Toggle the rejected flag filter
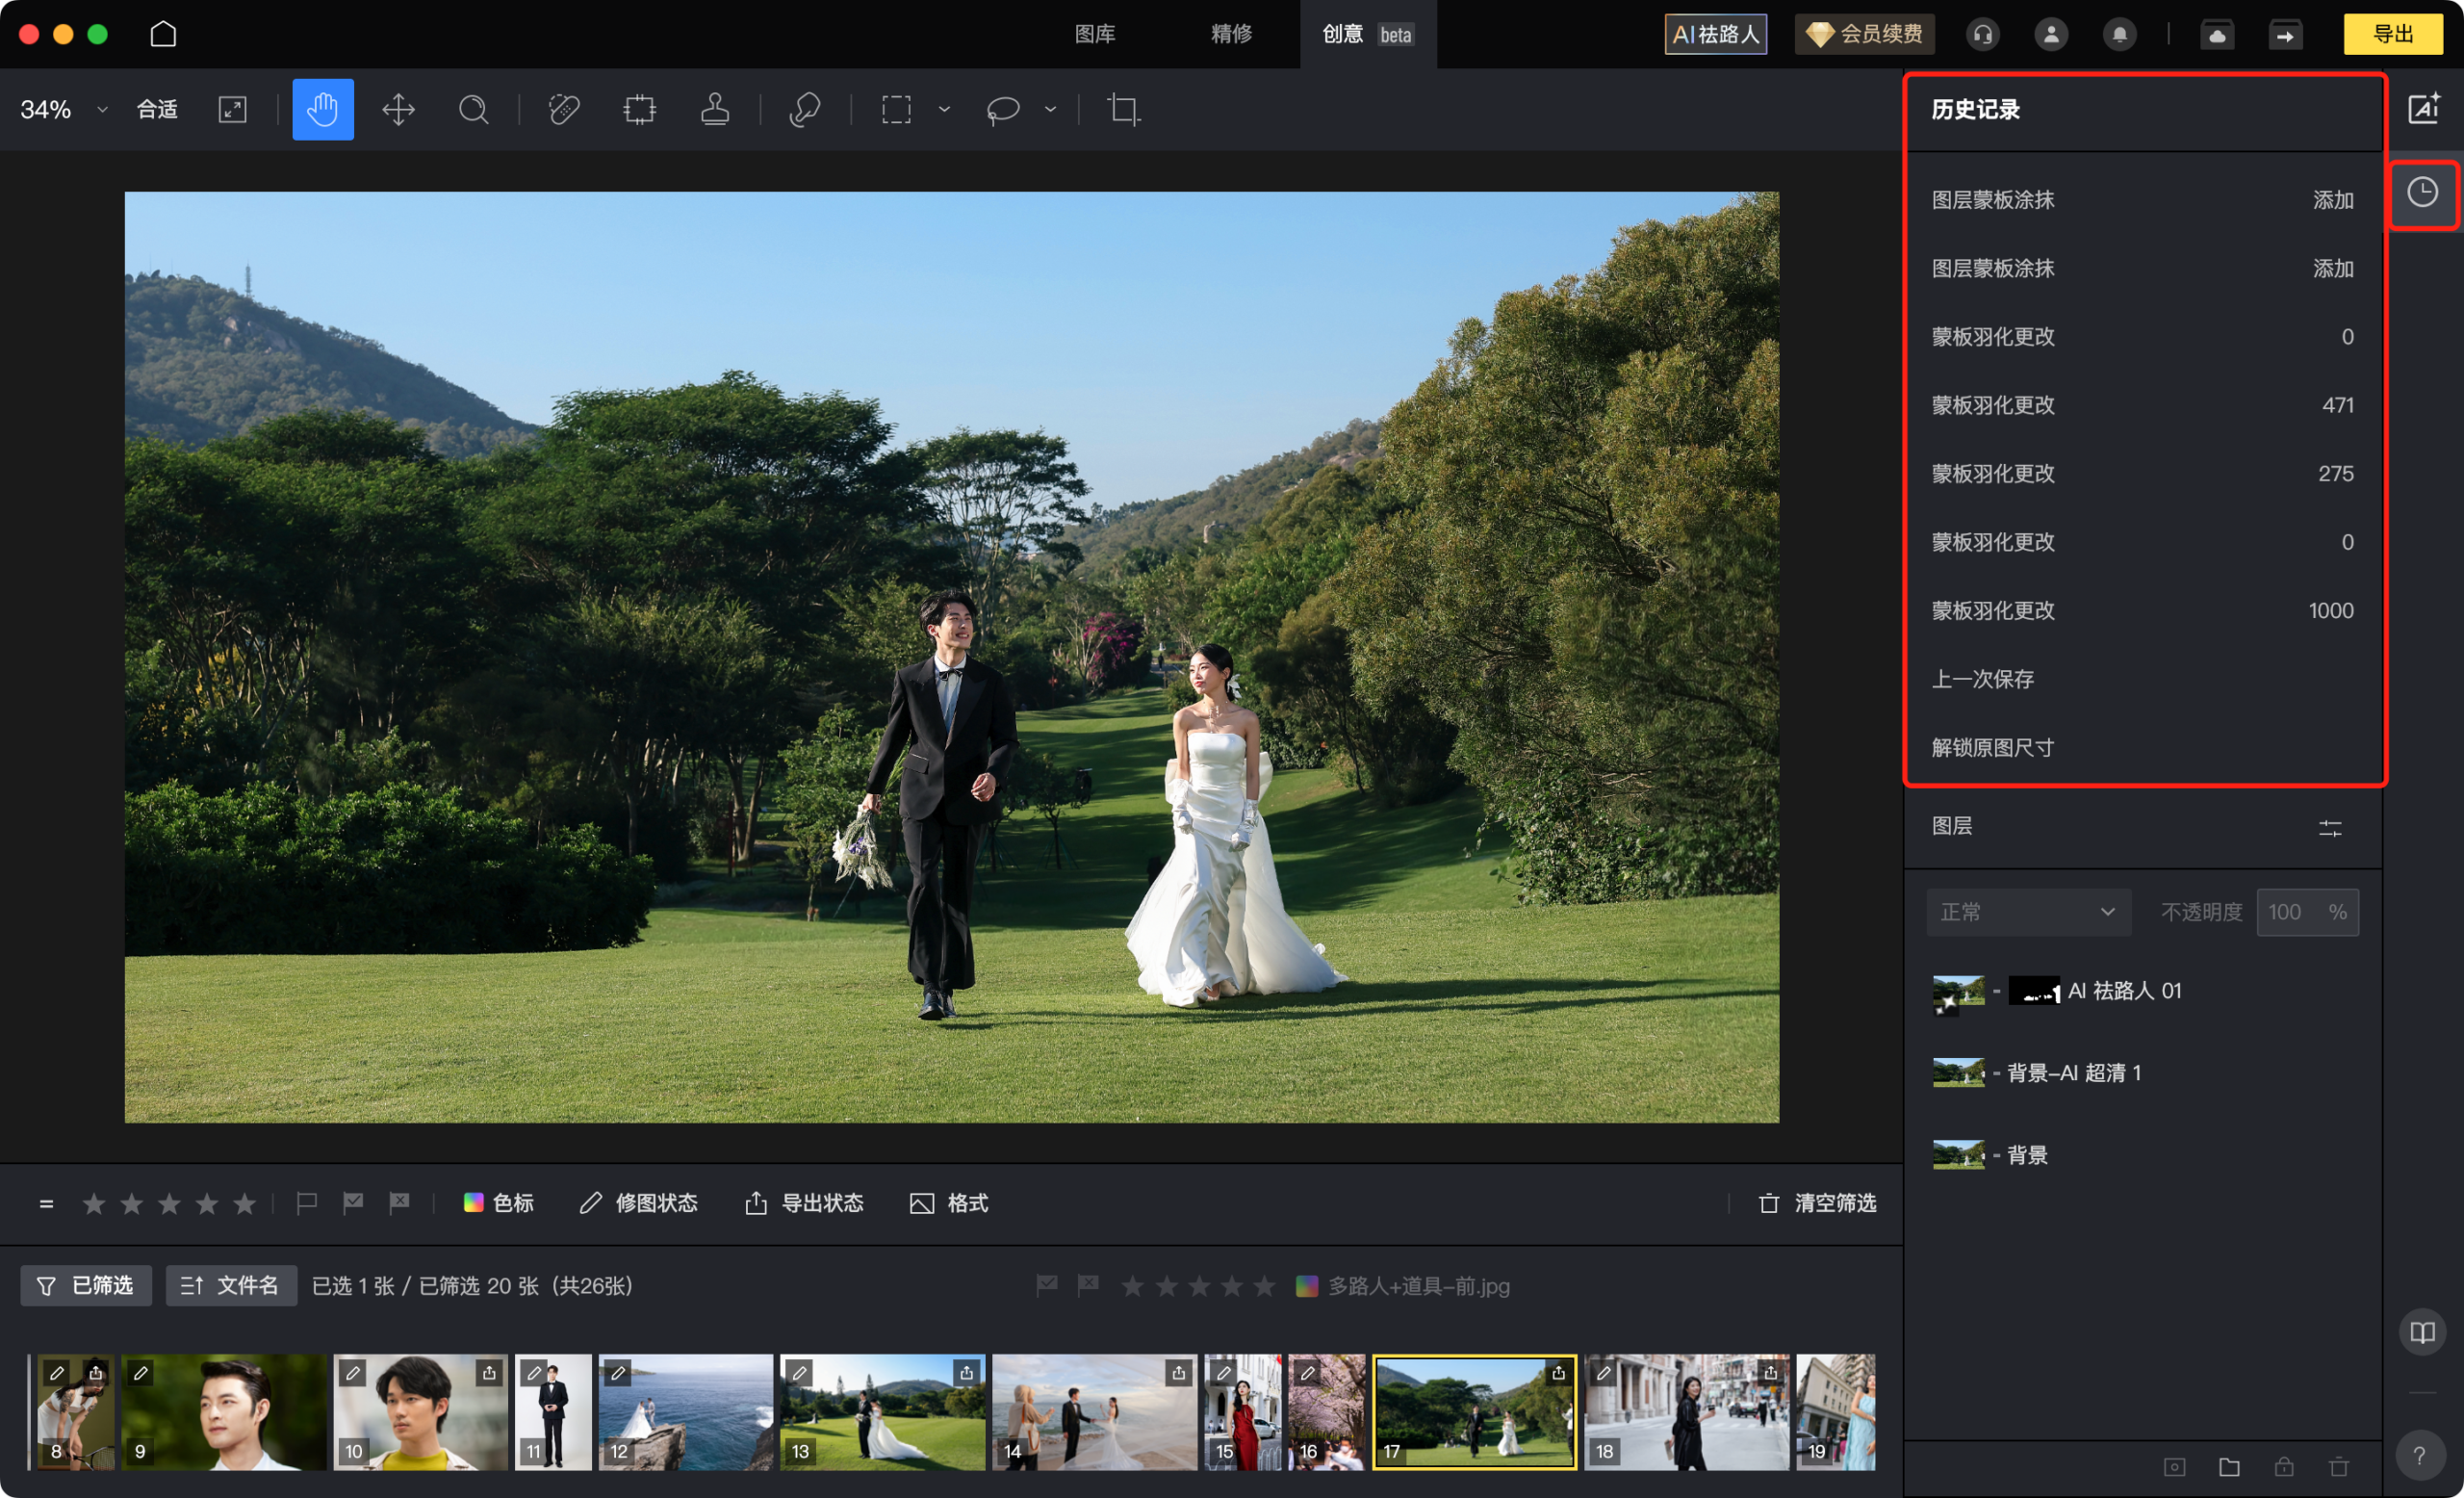The image size is (2464, 1498). (399, 1202)
